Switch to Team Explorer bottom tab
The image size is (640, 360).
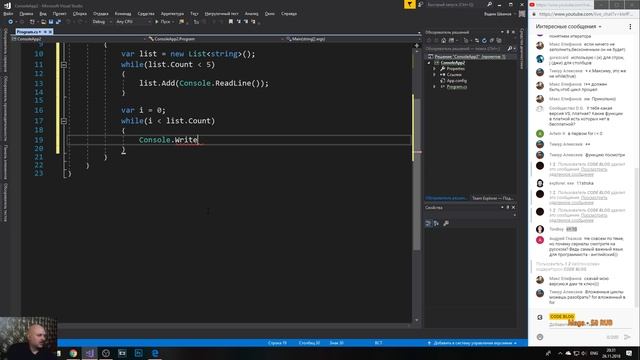coord(493,198)
